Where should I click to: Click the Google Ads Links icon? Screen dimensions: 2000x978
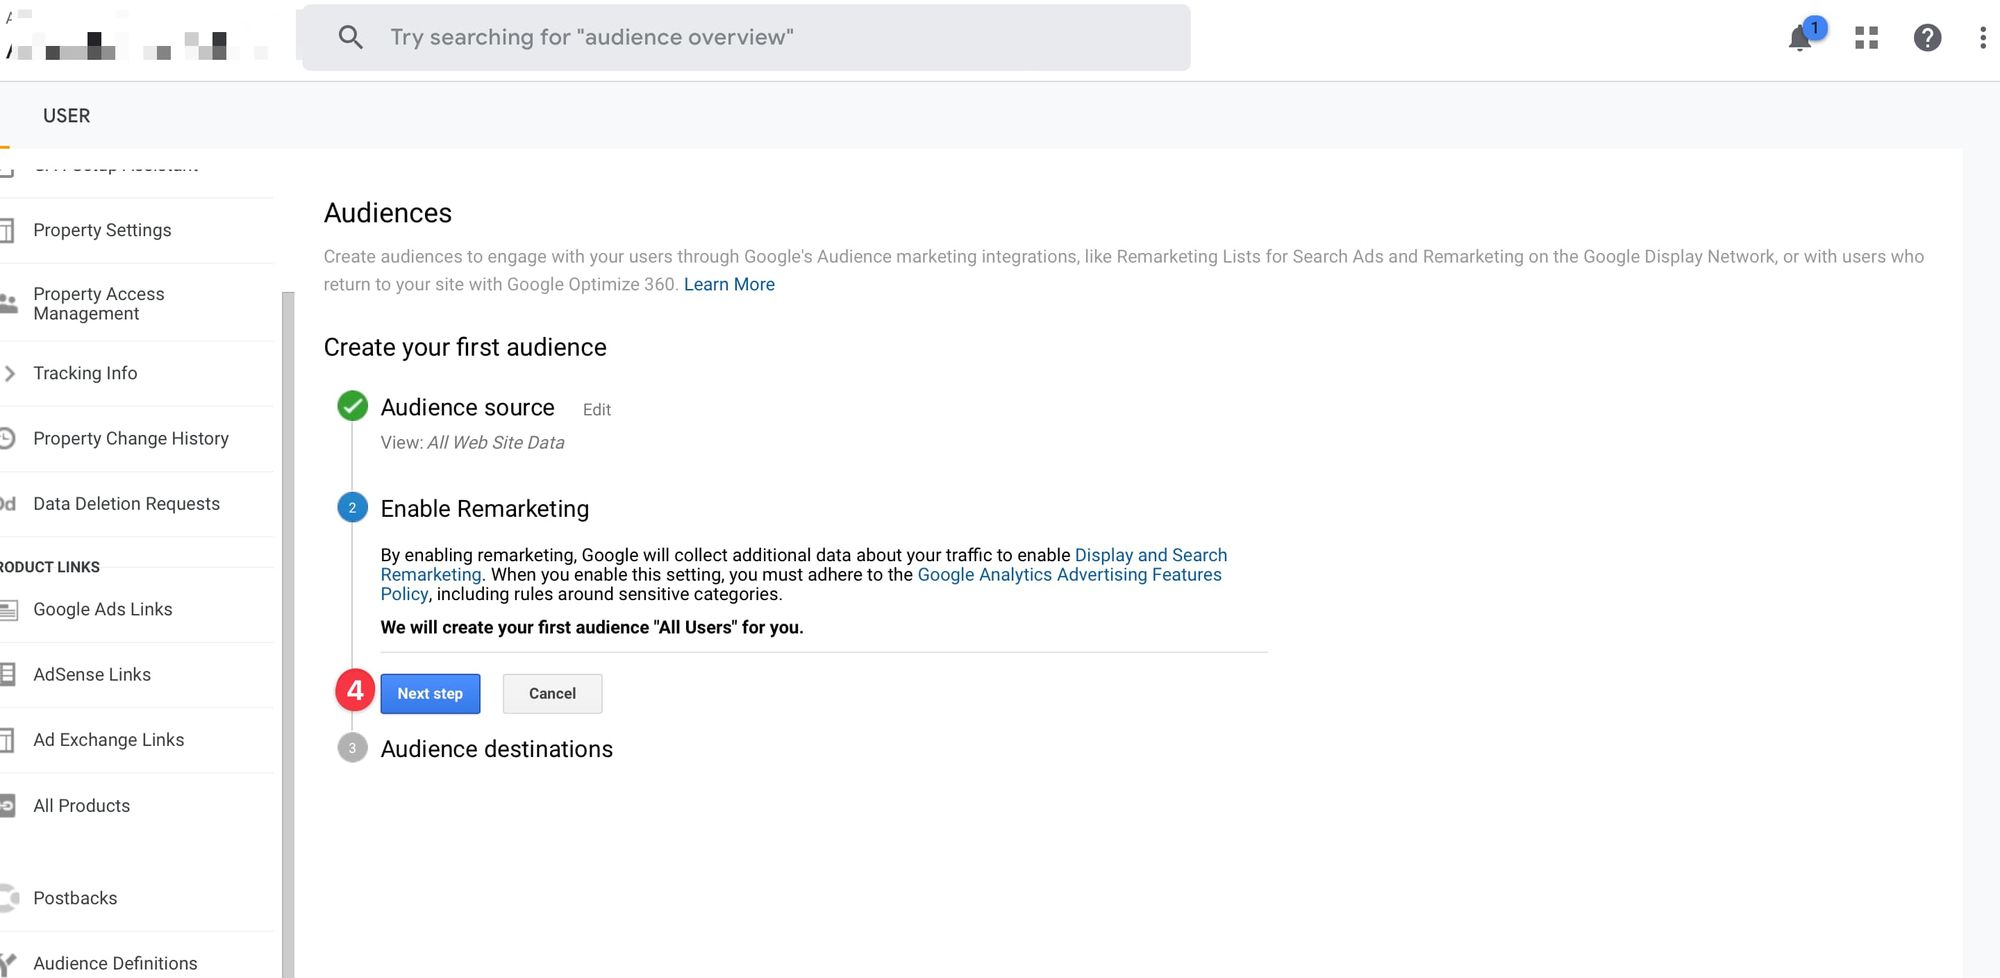[9, 610]
